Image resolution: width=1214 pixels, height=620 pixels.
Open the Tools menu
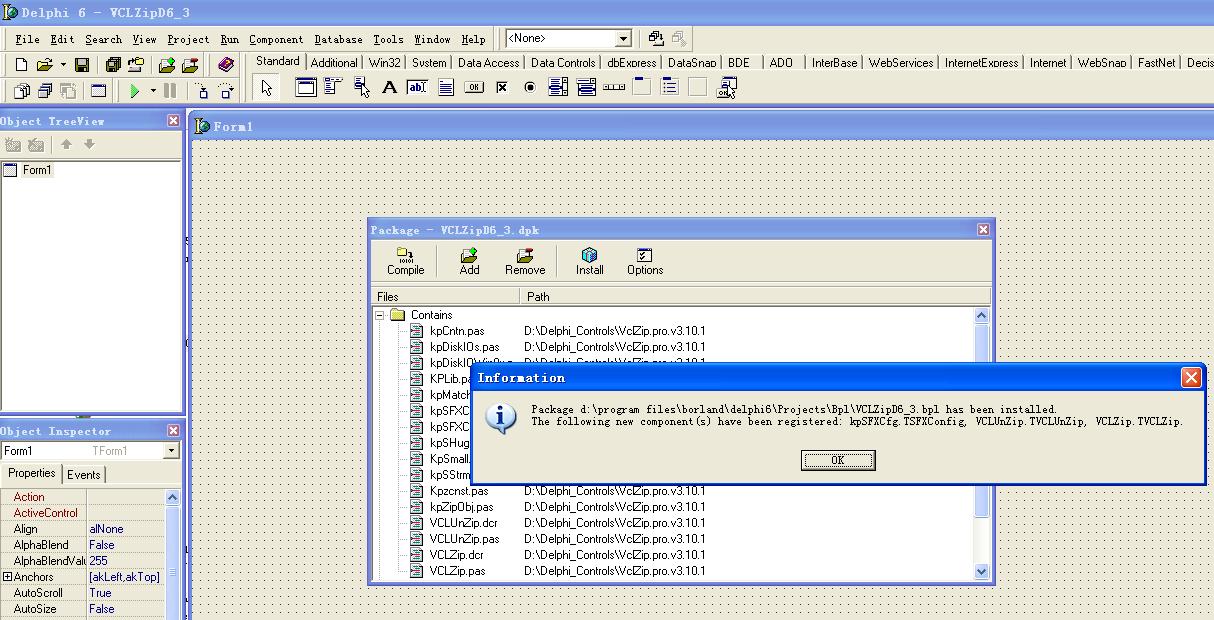coord(388,40)
